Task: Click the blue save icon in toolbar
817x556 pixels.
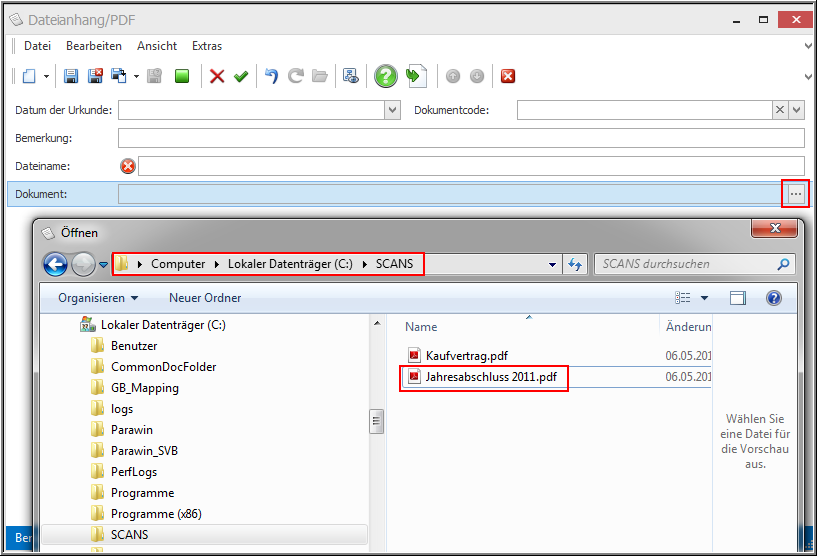Action: [x=71, y=76]
